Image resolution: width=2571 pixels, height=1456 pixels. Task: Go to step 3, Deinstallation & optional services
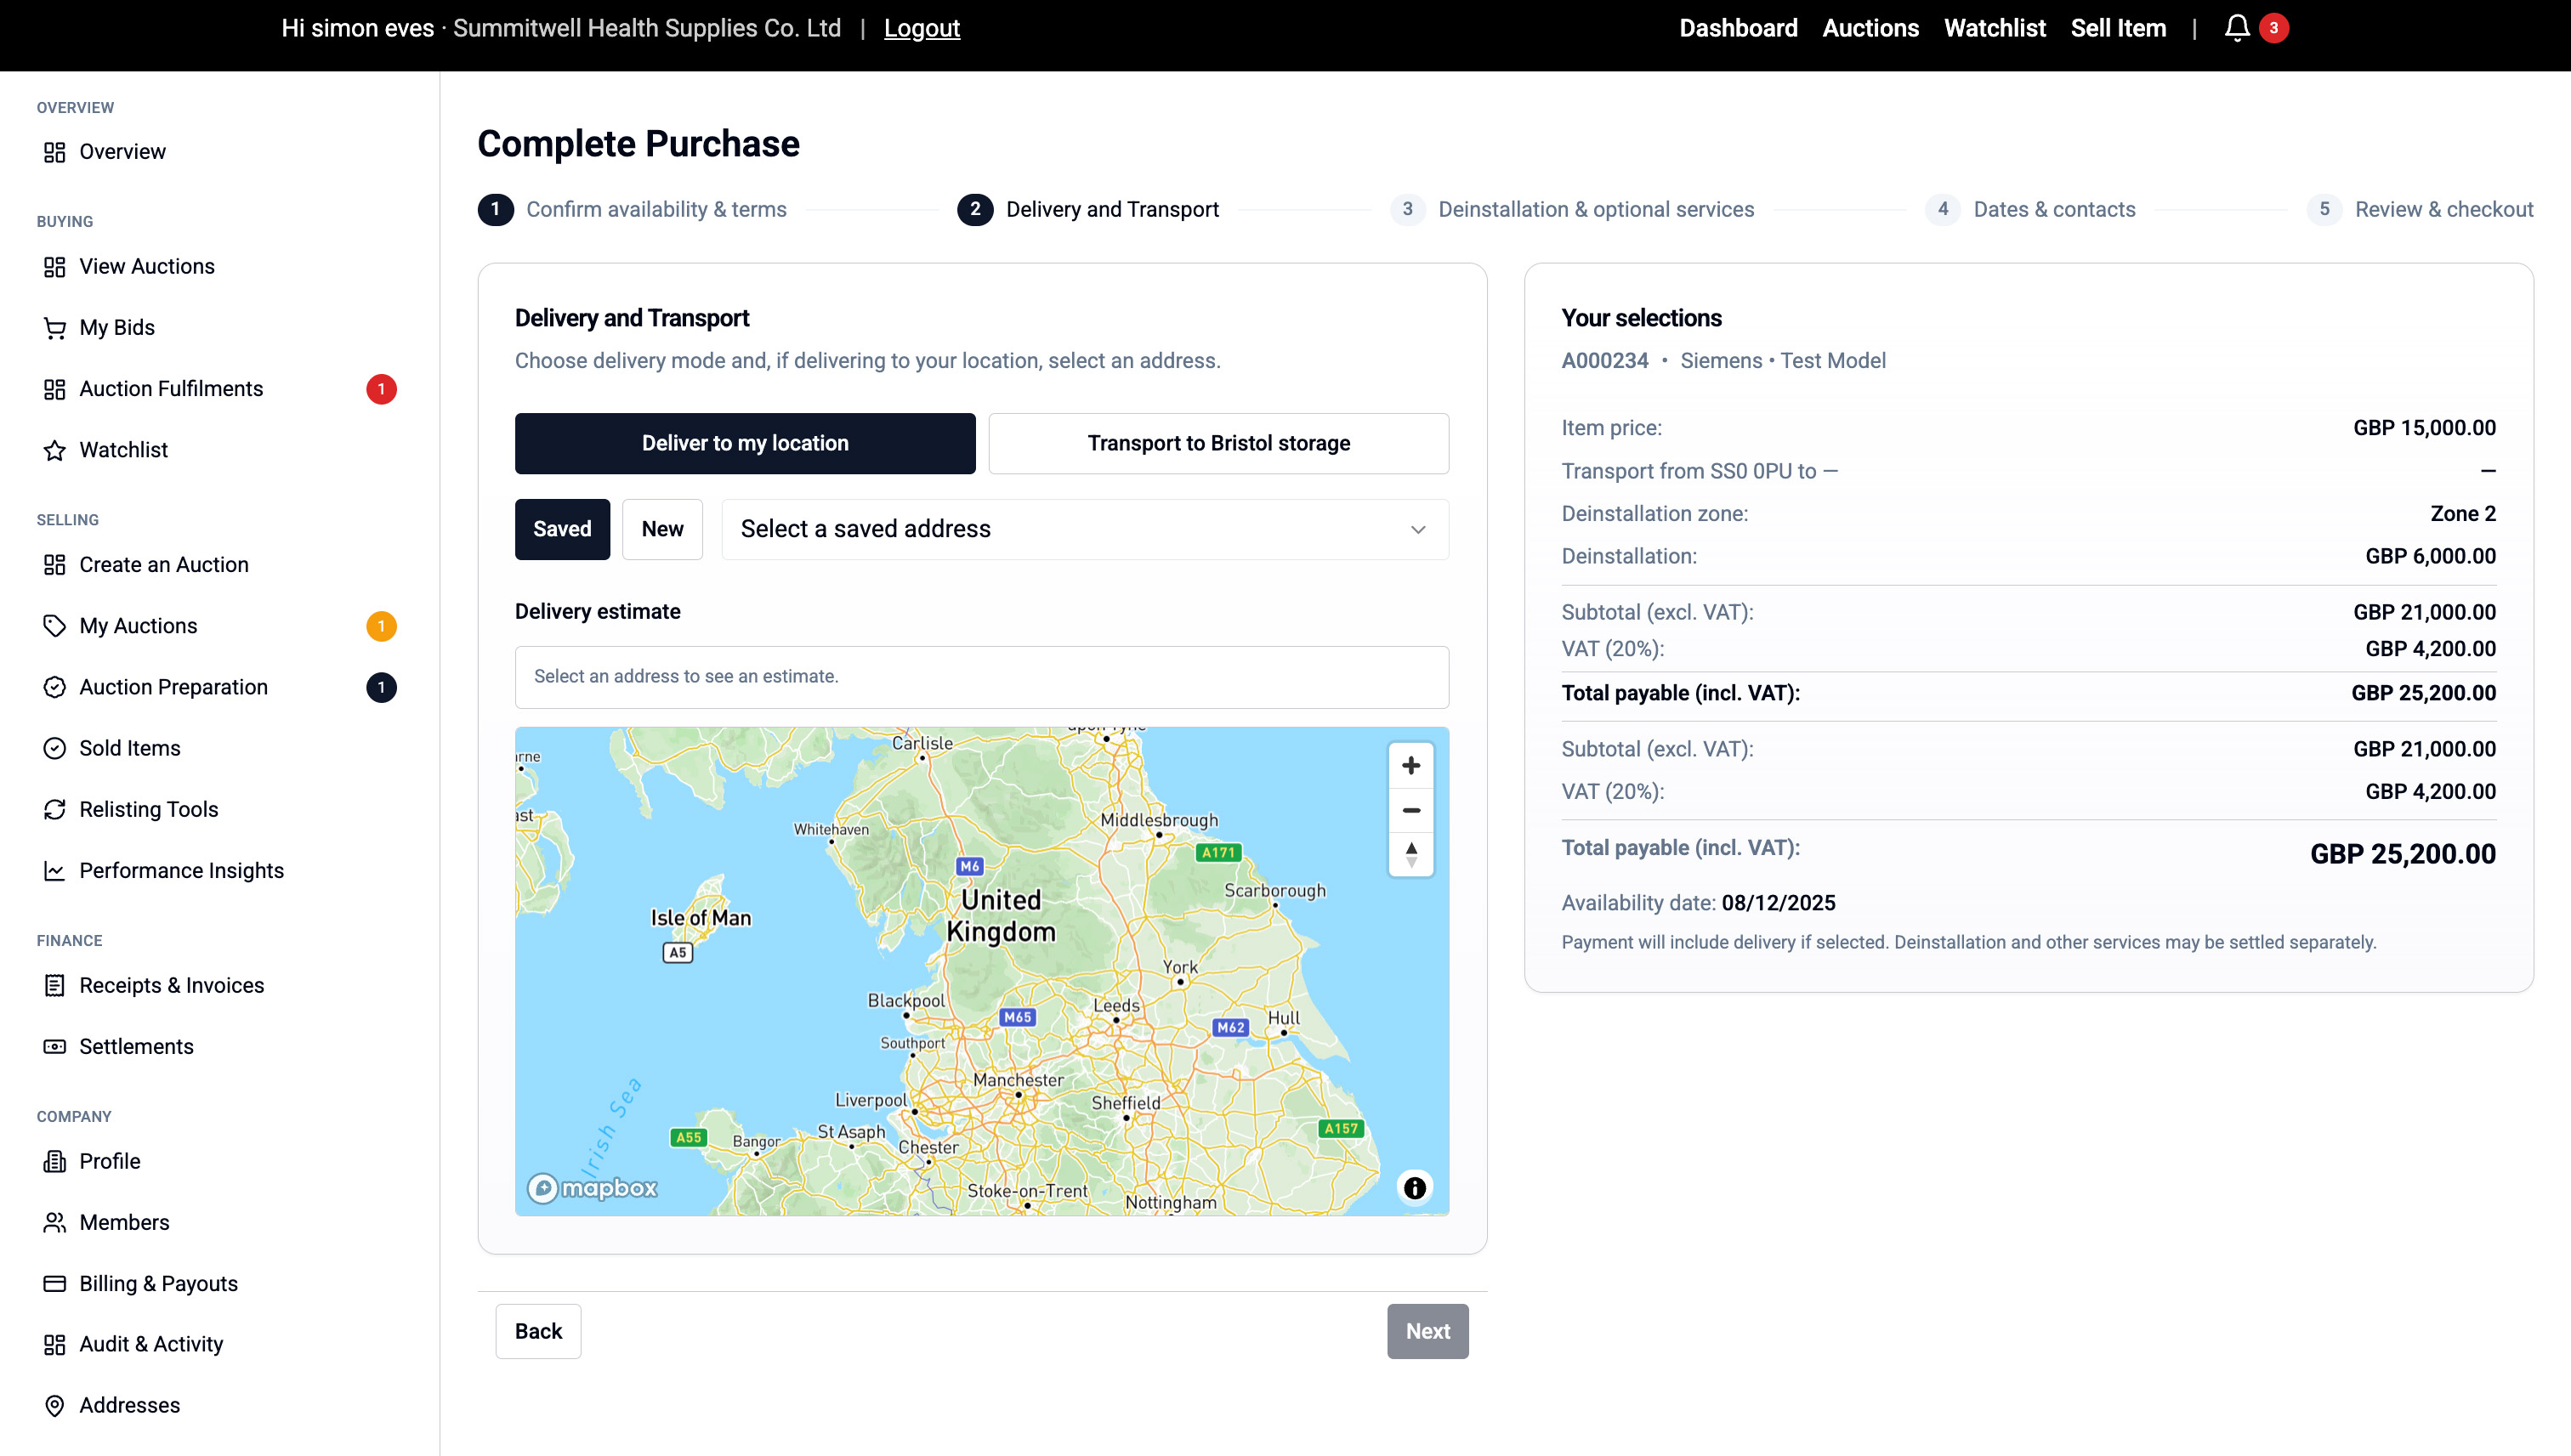[1595, 209]
